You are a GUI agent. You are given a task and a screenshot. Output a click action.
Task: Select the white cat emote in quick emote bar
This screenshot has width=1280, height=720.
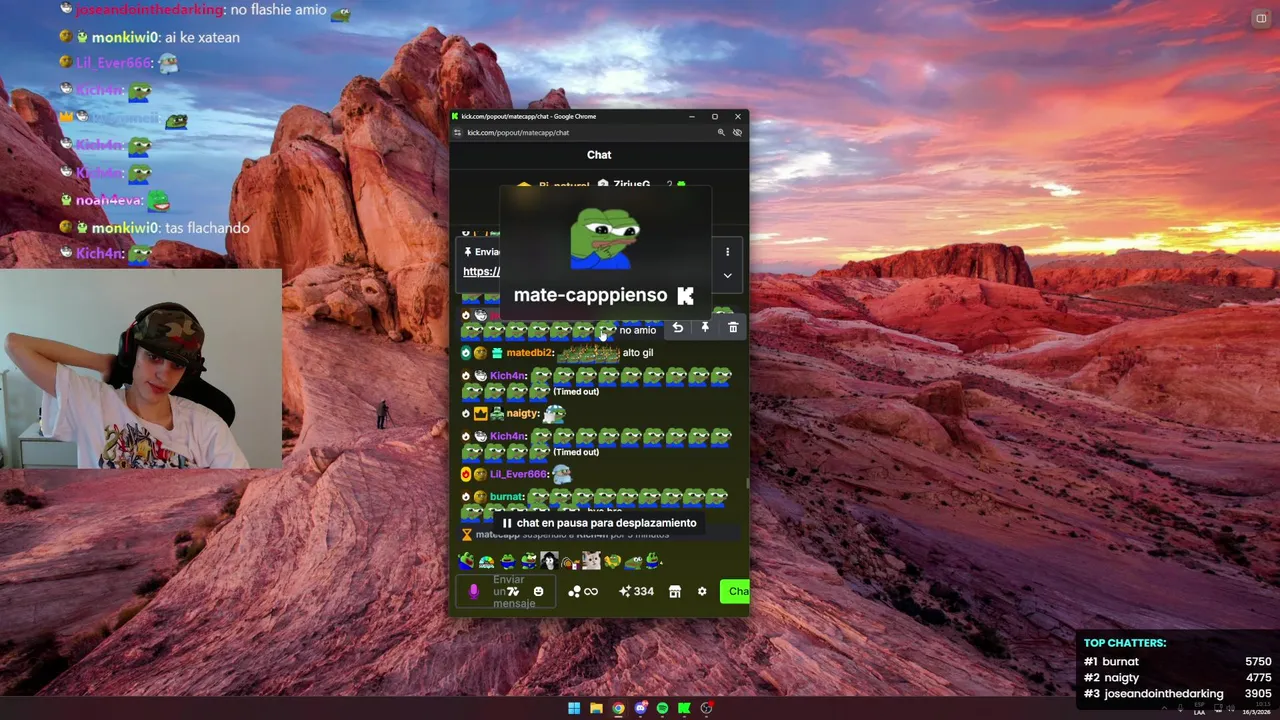pos(591,561)
